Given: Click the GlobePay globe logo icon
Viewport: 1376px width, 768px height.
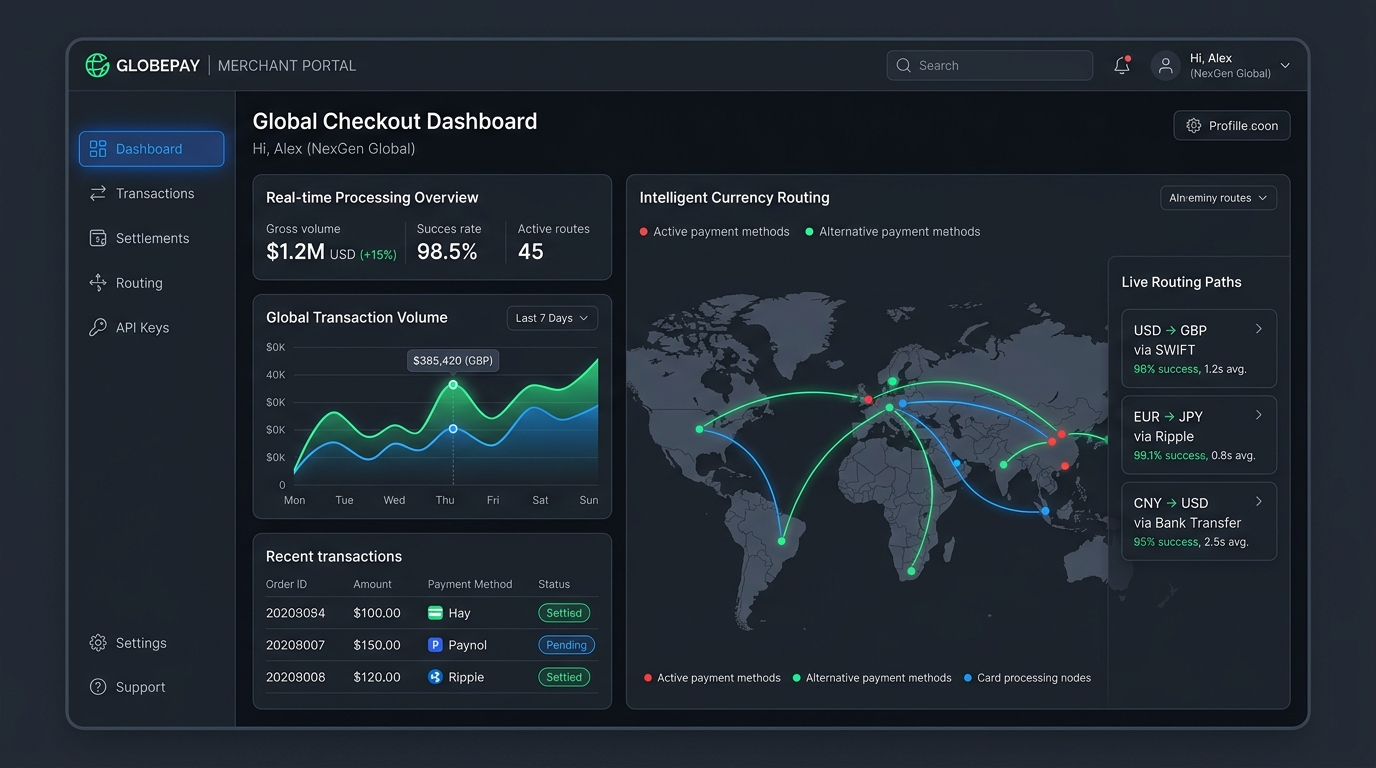Looking at the screenshot, I should (97, 65).
